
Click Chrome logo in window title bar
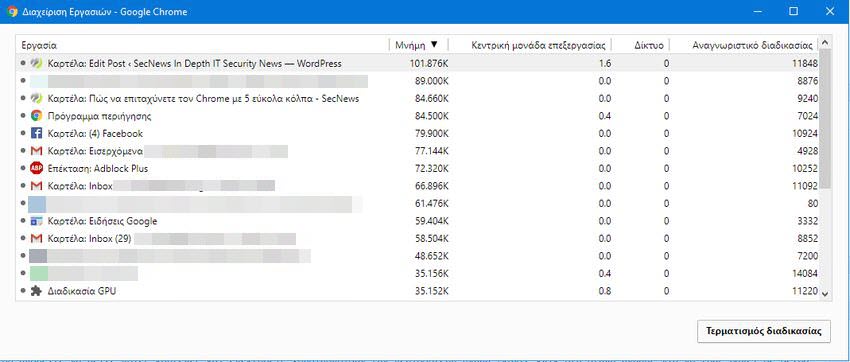(12, 11)
